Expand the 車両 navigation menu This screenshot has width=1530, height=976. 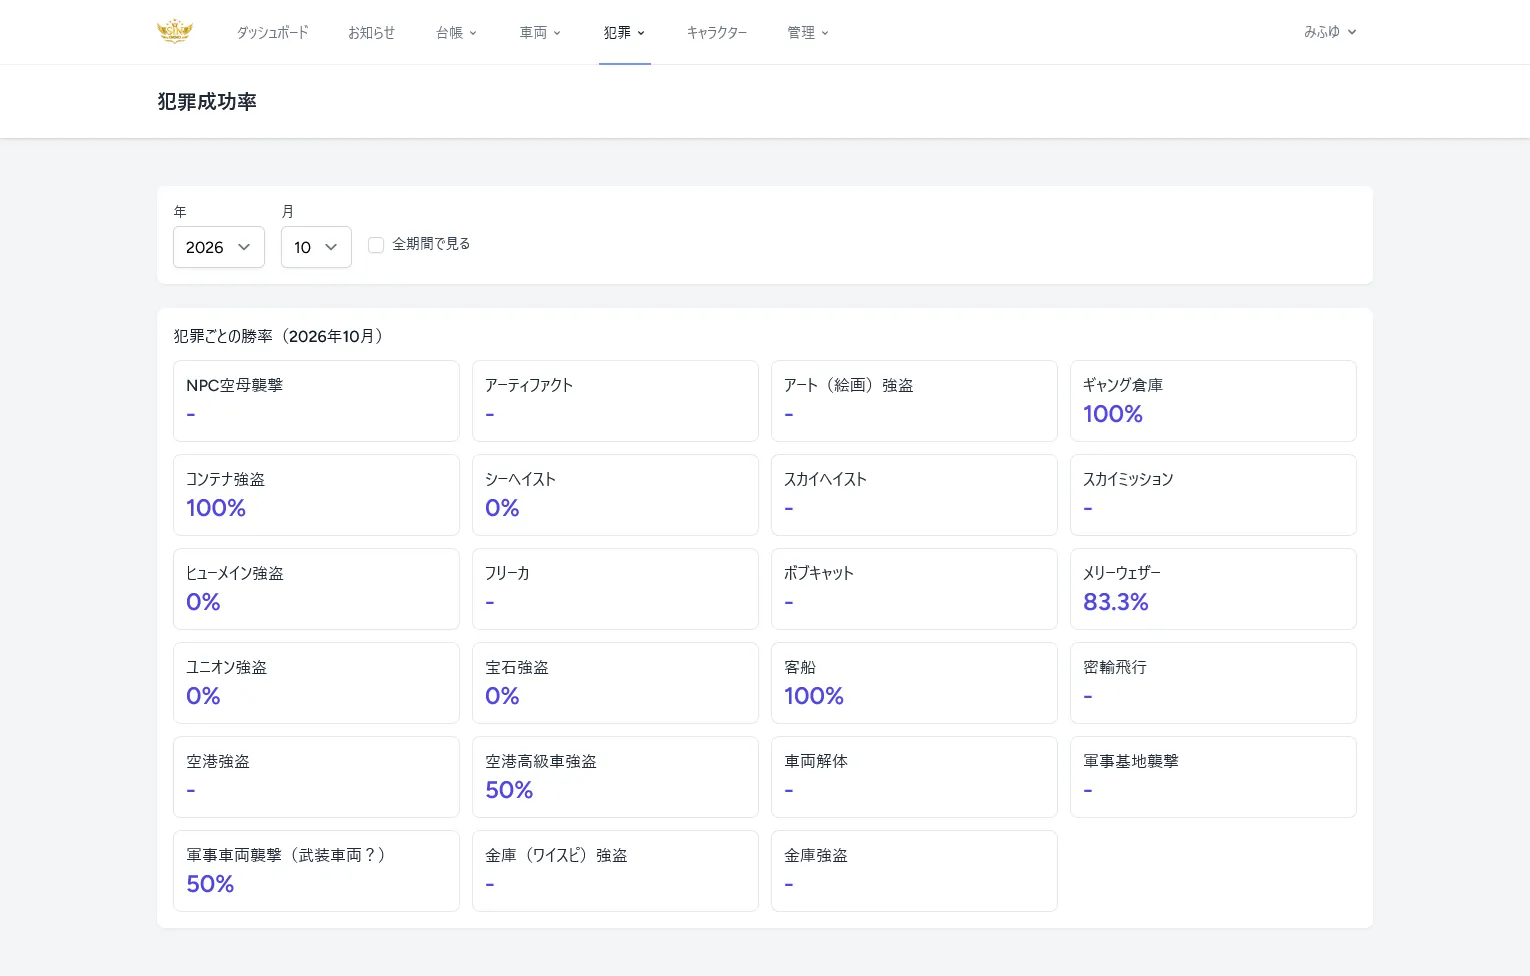click(540, 33)
